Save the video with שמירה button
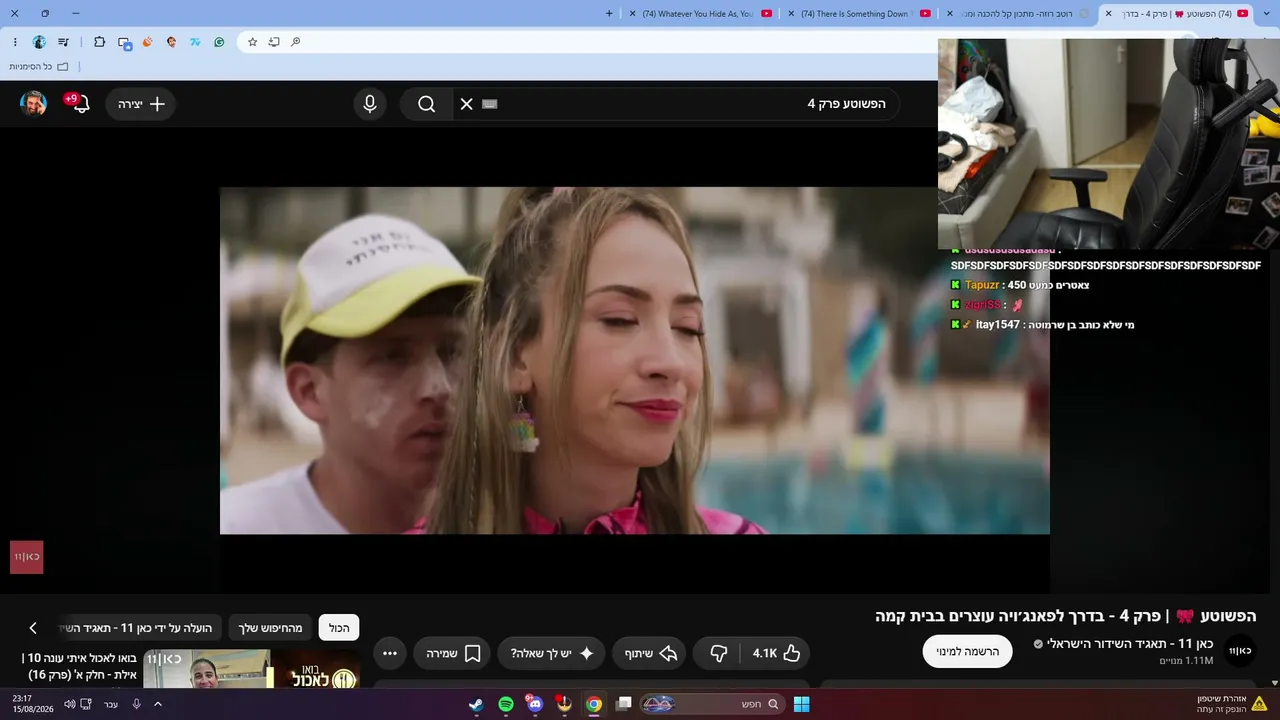Image resolution: width=1280 pixels, height=720 pixels. [452, 653]
